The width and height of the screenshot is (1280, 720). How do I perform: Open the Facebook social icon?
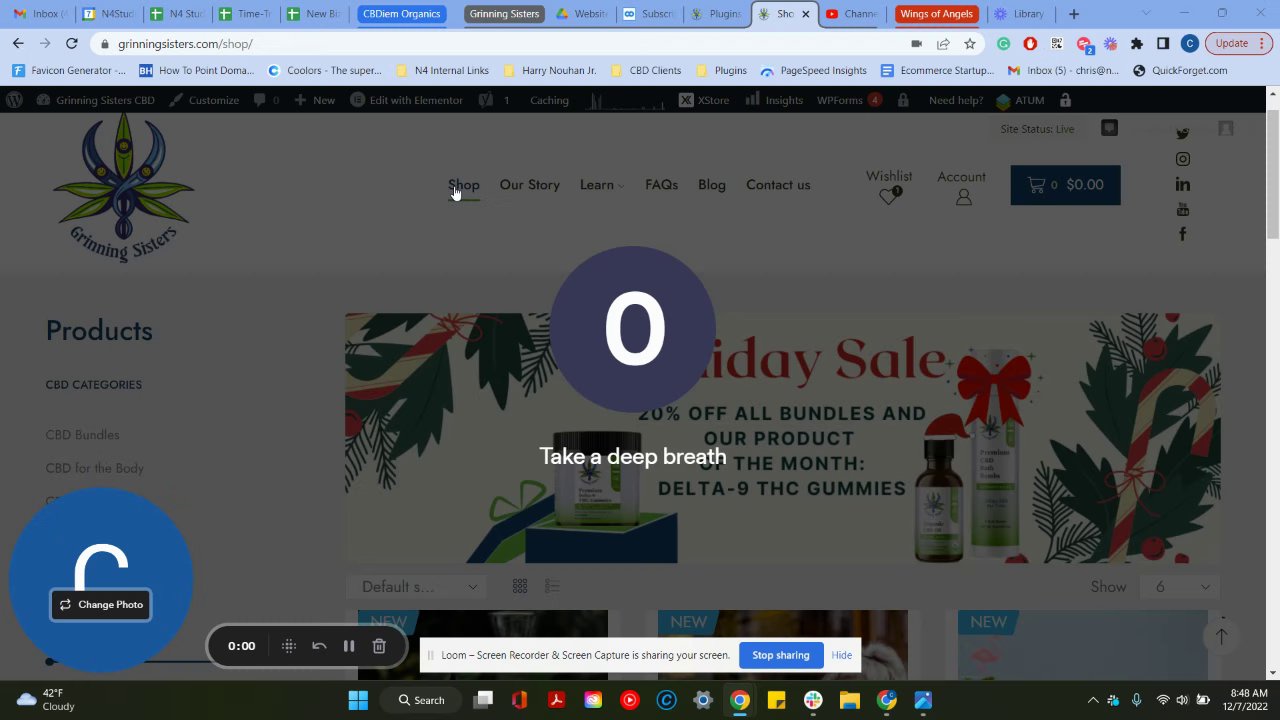(1183, 234)
